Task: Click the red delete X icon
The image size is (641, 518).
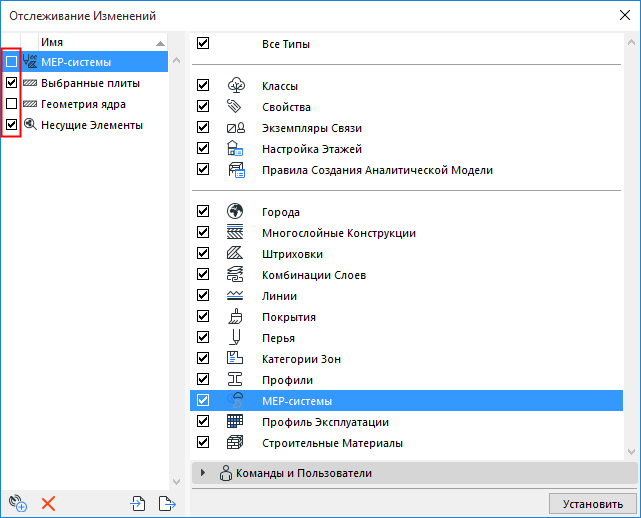Action: click(48, 503)
